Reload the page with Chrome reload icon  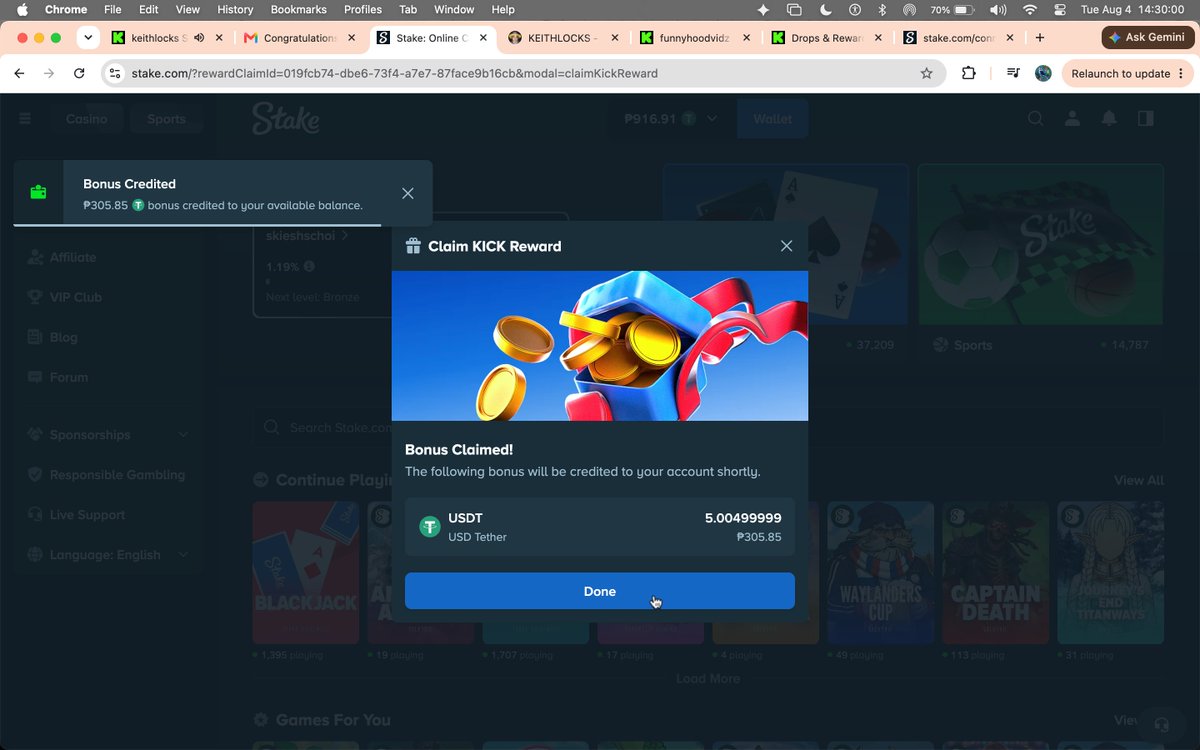(79, 73)
